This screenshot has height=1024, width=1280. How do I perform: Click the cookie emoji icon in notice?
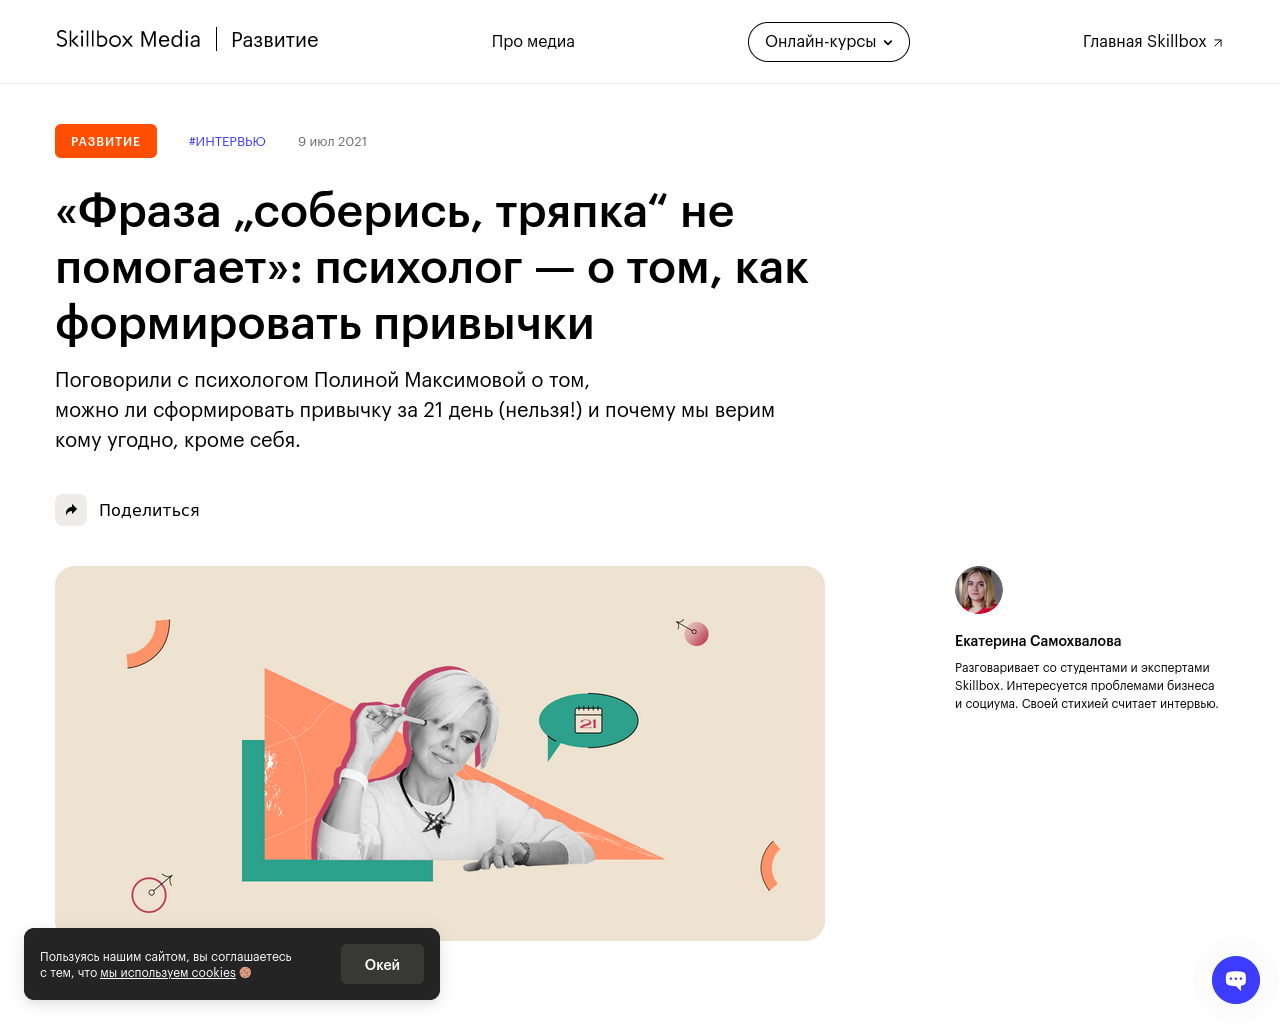[x=245, y=973]
